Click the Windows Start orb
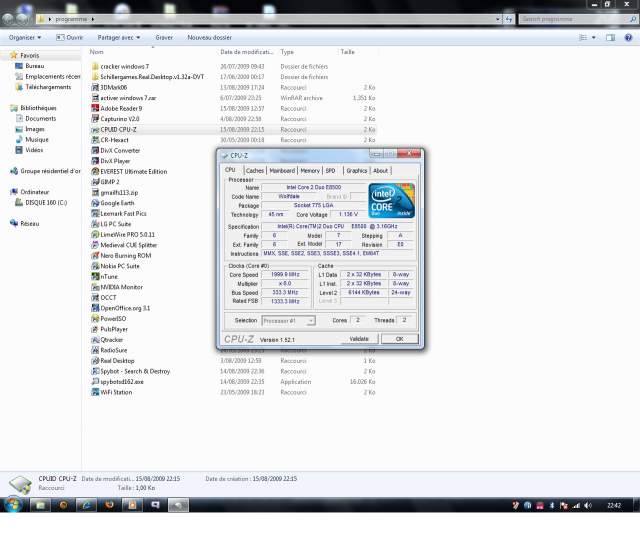This screenshot has height=548, width=640. point(14,506)
